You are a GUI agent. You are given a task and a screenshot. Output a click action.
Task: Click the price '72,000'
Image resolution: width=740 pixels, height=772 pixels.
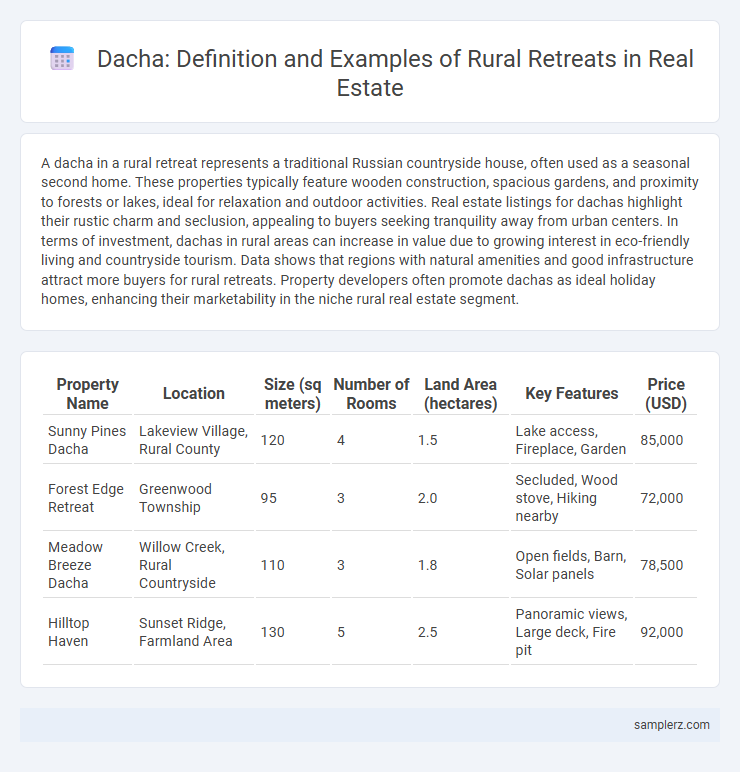click(x=661, y=498)
